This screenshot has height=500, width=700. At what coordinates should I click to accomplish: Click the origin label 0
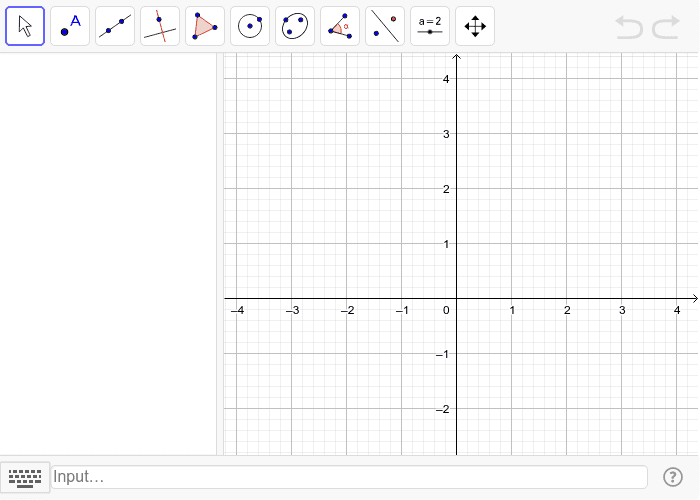(446, 310)
